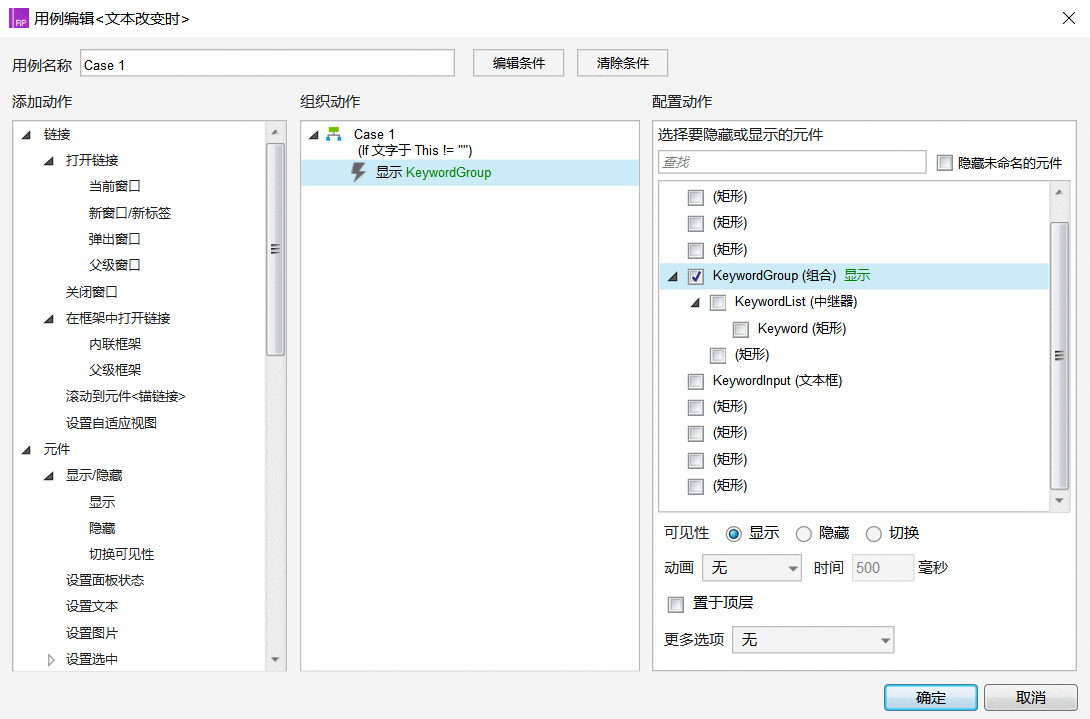Collapse the 打开链接 group
The height and width of the screenshot is (719, 1090).
[x=49, y=161]
